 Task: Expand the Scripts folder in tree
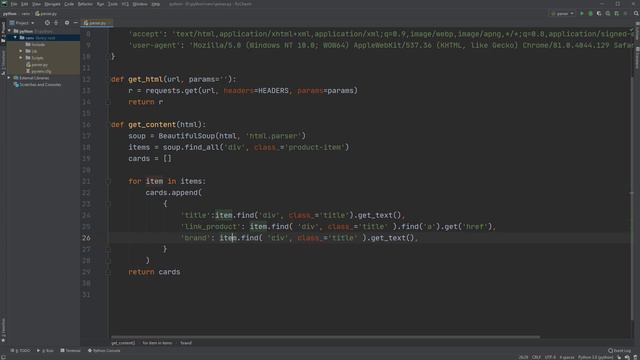(21, 58)
